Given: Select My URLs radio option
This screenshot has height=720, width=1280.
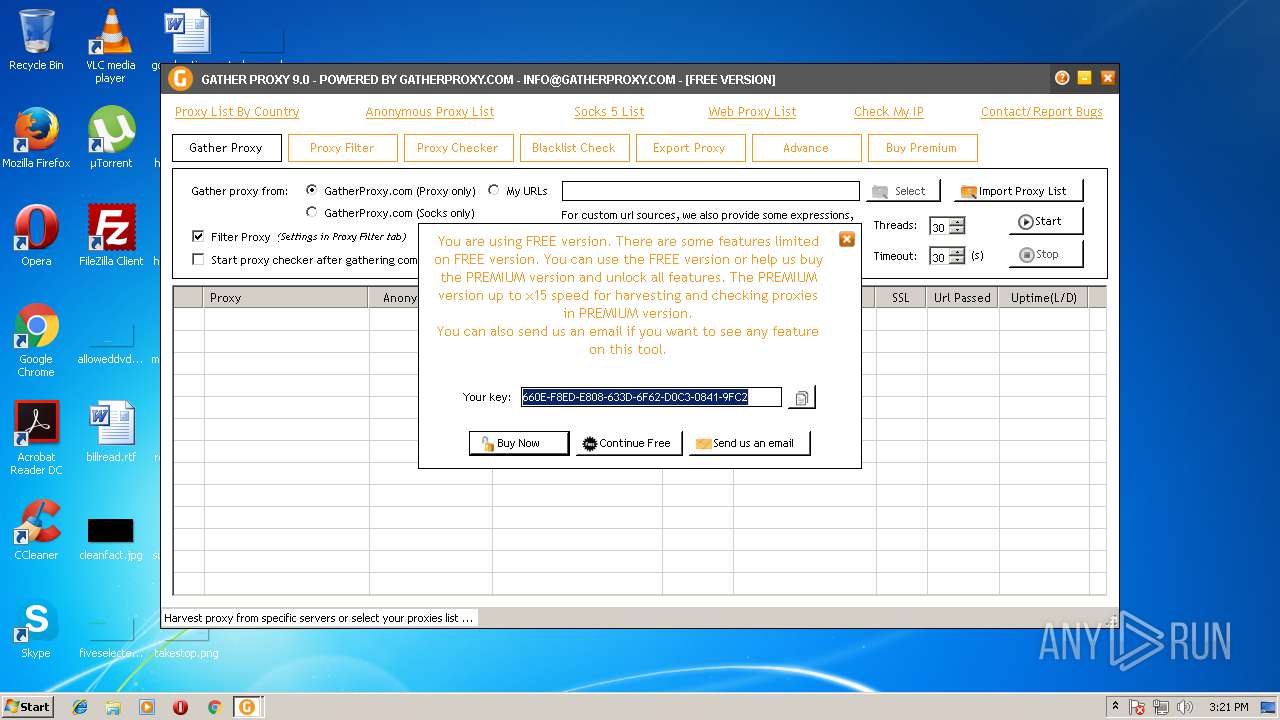Looking at the screenshot, I should [x=494, y=190].
